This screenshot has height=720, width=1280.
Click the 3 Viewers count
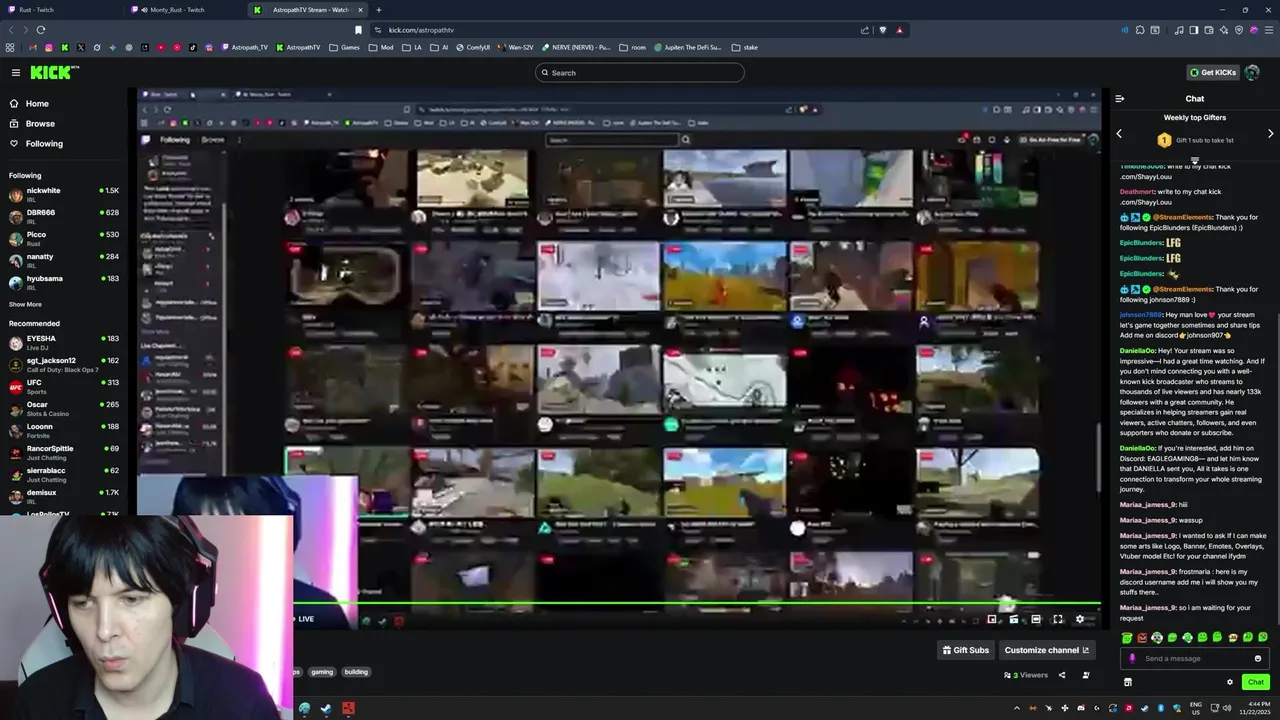1026,675
